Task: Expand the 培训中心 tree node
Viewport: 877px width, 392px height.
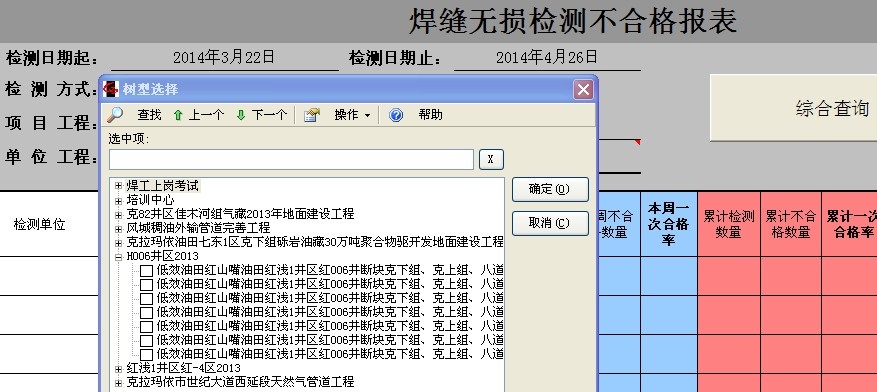Action: pos(118,200)
